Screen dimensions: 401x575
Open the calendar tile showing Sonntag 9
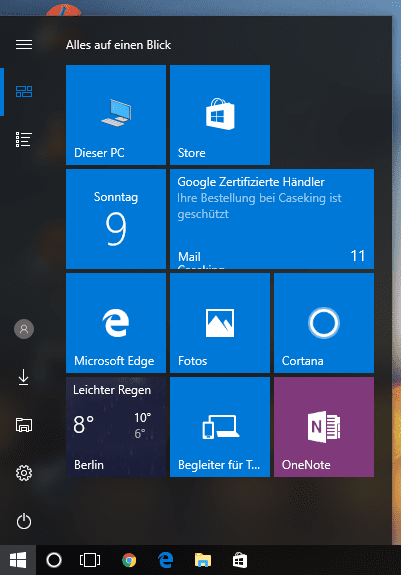click(x=116, y=219)
